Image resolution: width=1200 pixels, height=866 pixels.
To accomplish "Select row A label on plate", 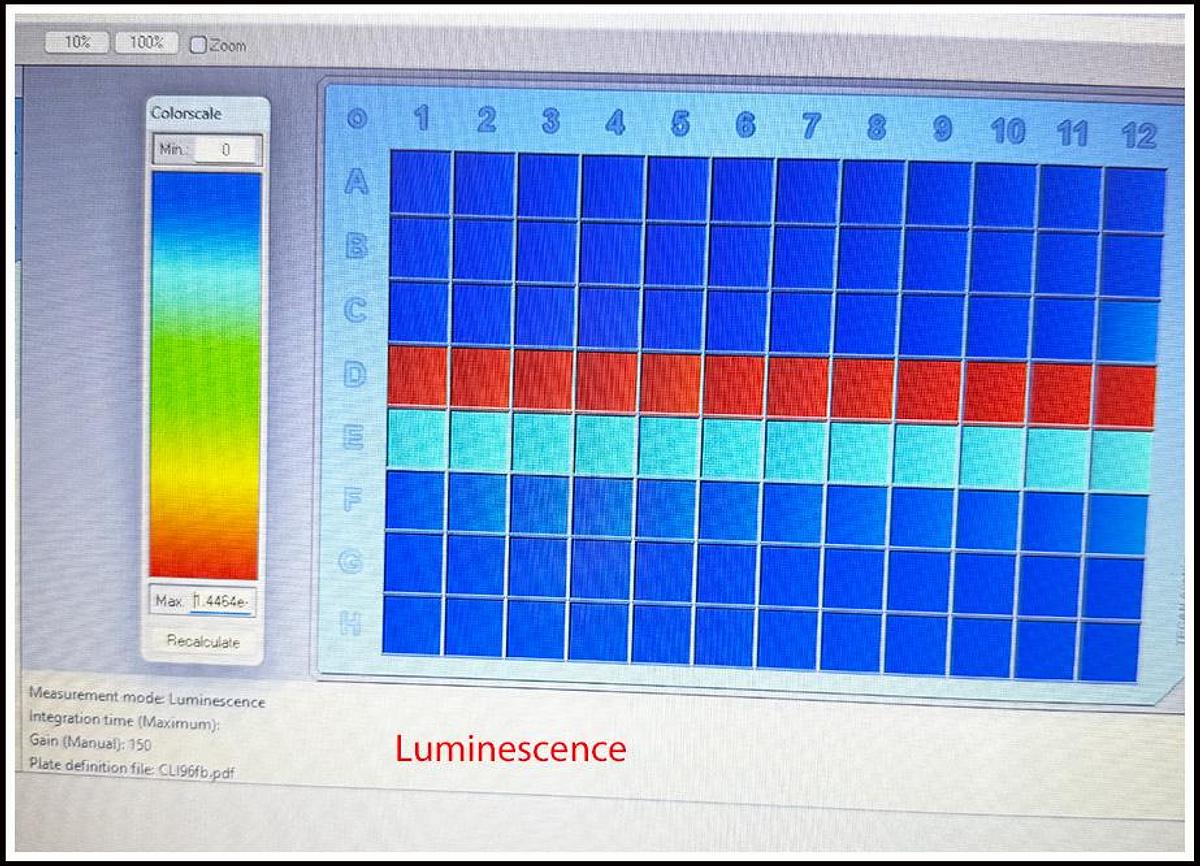I will pyautogui.click(x=357, y=181).
